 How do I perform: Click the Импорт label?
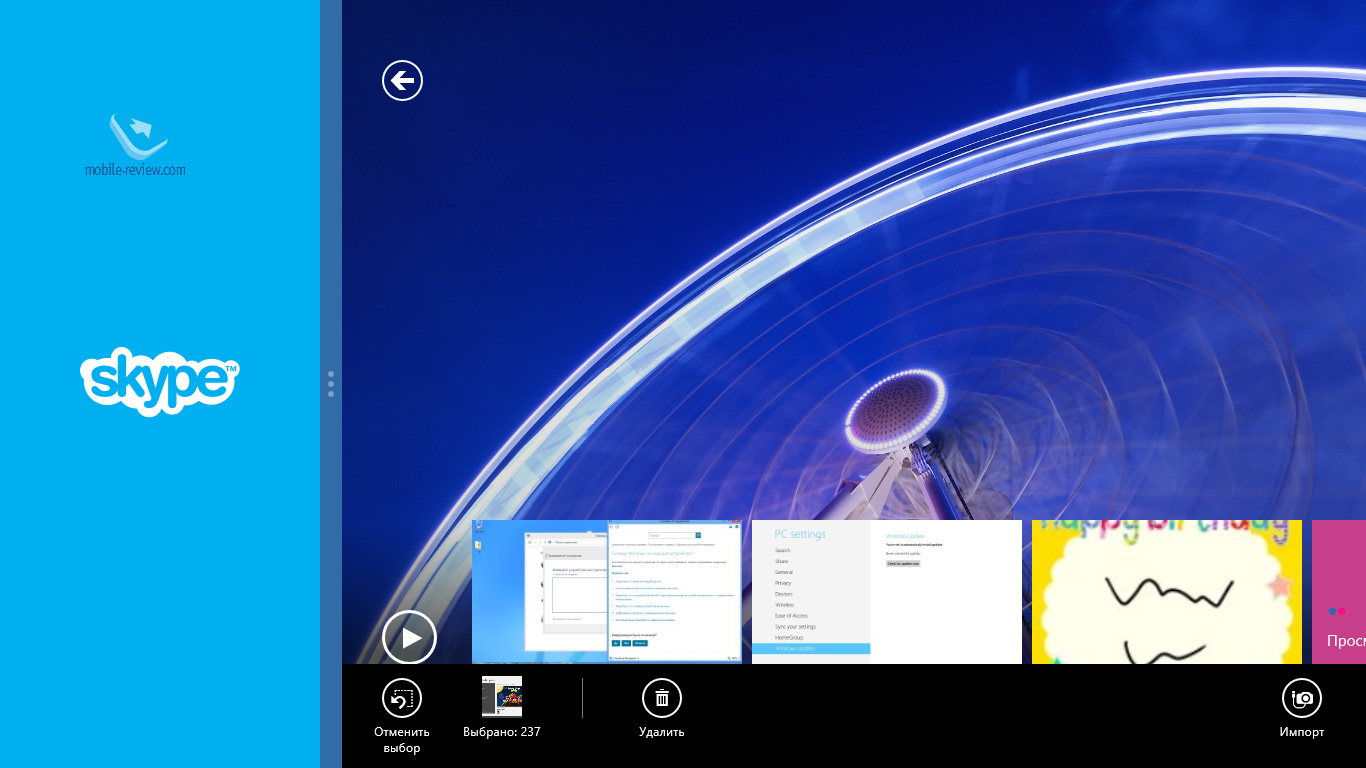point(1302,732)
